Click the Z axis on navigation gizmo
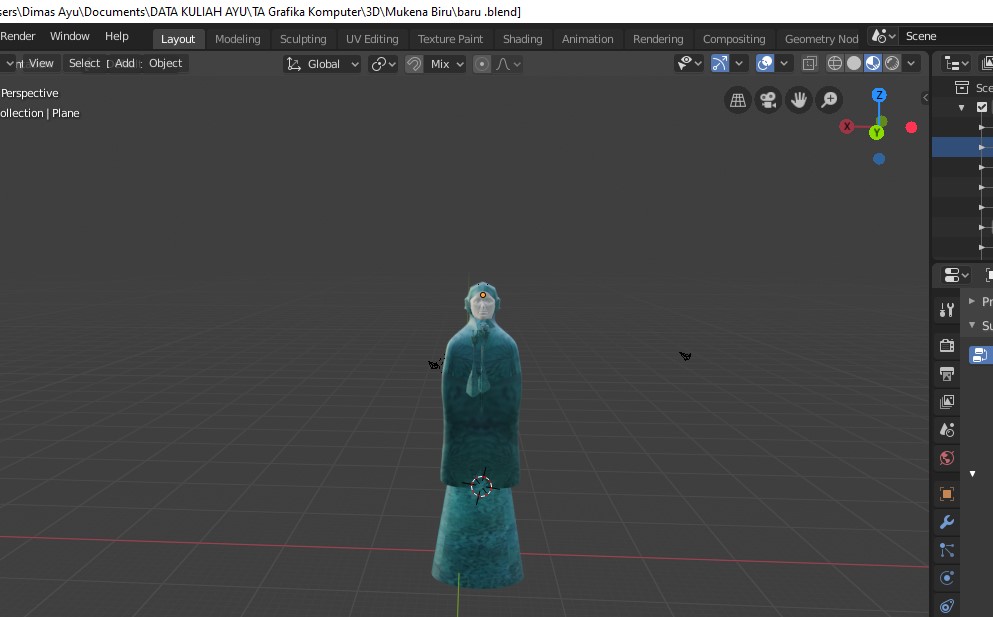 pyautogui.click(x=879, y=95)
